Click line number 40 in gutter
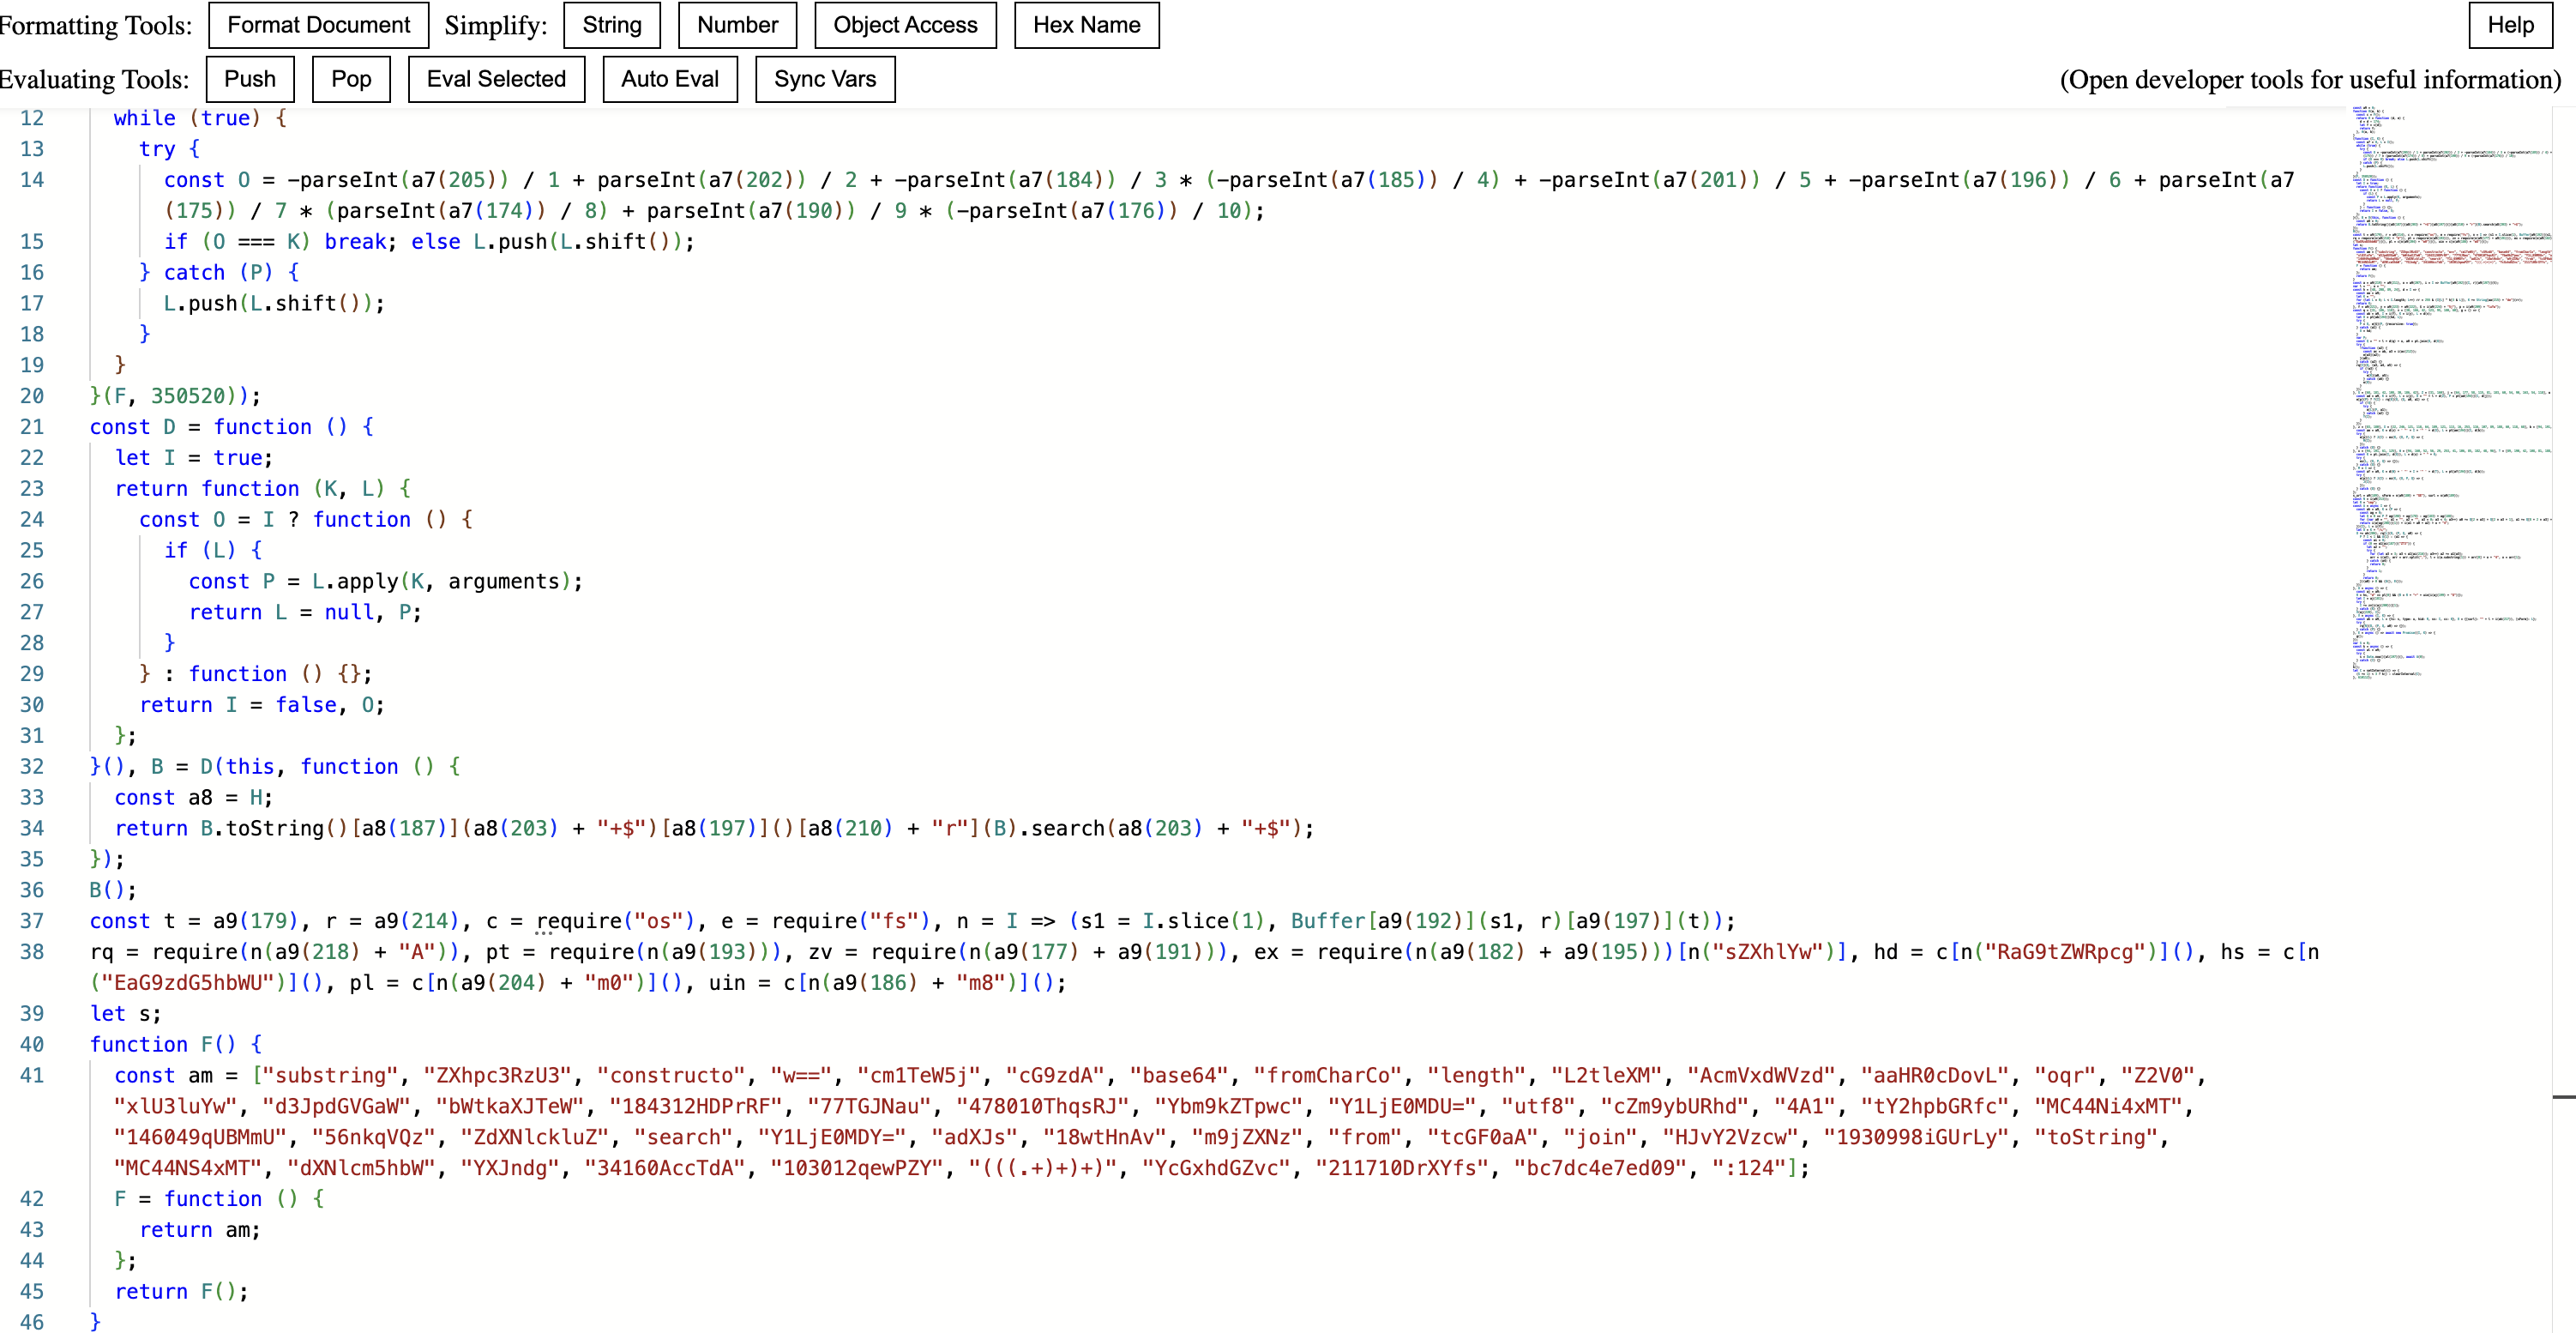Screen dimensions: 2576x1333 pyautogui.click(x=32, y=1044)
